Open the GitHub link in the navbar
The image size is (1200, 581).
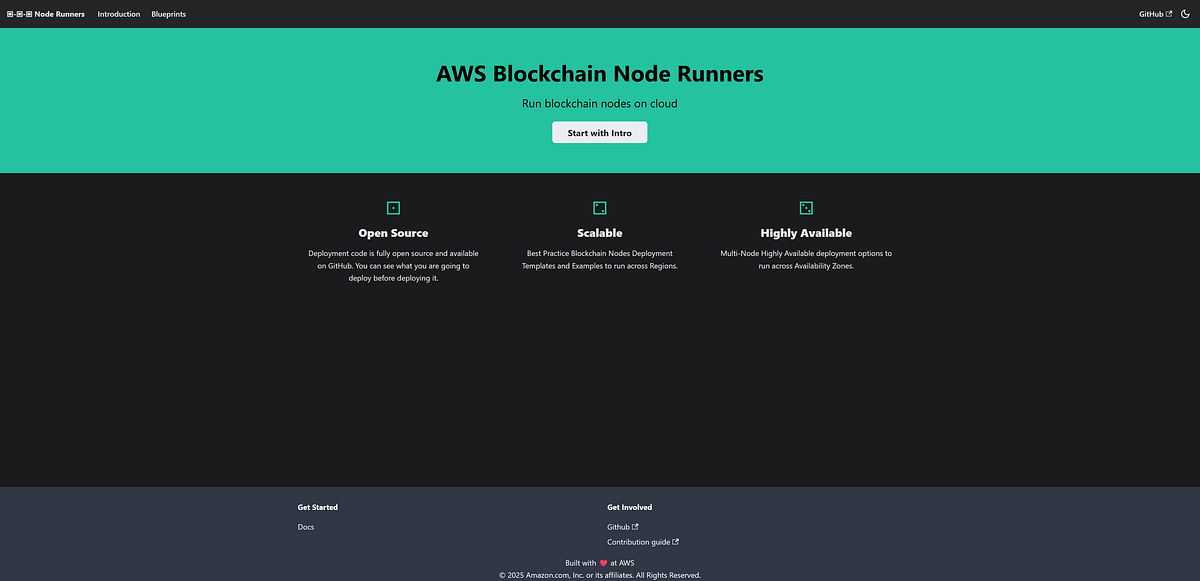1151,14
